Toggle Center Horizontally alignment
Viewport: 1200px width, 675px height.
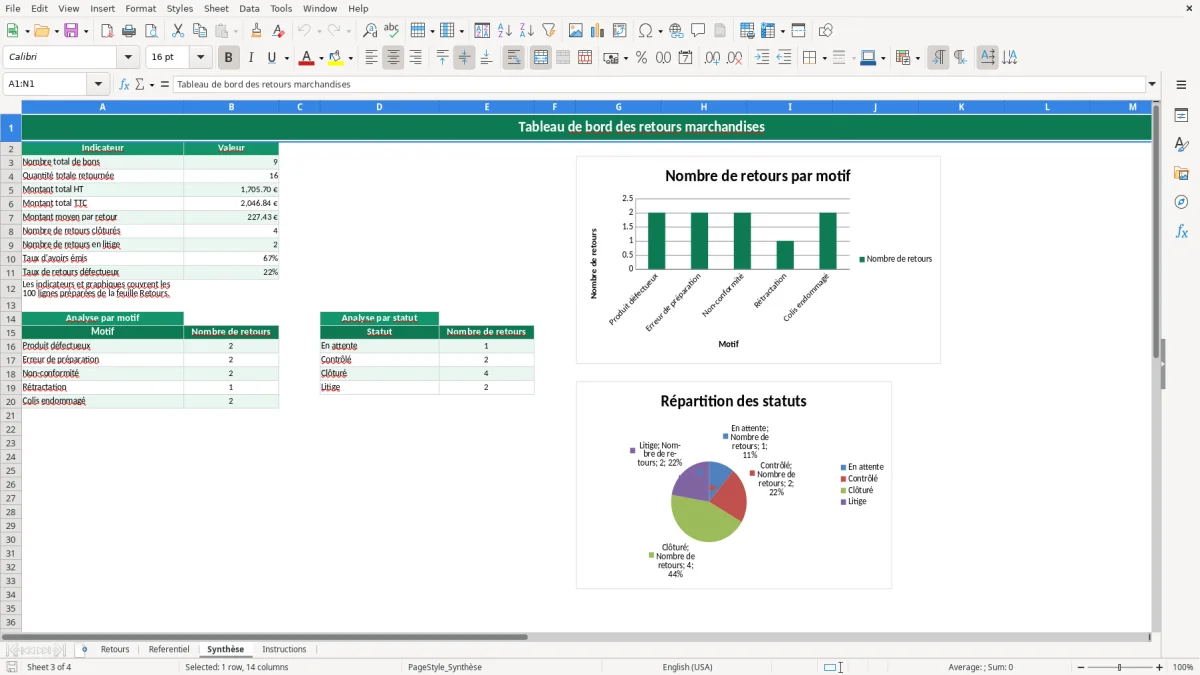click(x=393, y=58)
